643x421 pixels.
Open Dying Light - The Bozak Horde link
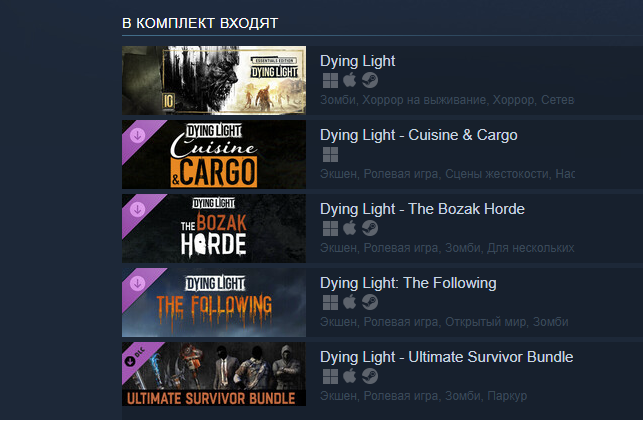click(422, 209)
